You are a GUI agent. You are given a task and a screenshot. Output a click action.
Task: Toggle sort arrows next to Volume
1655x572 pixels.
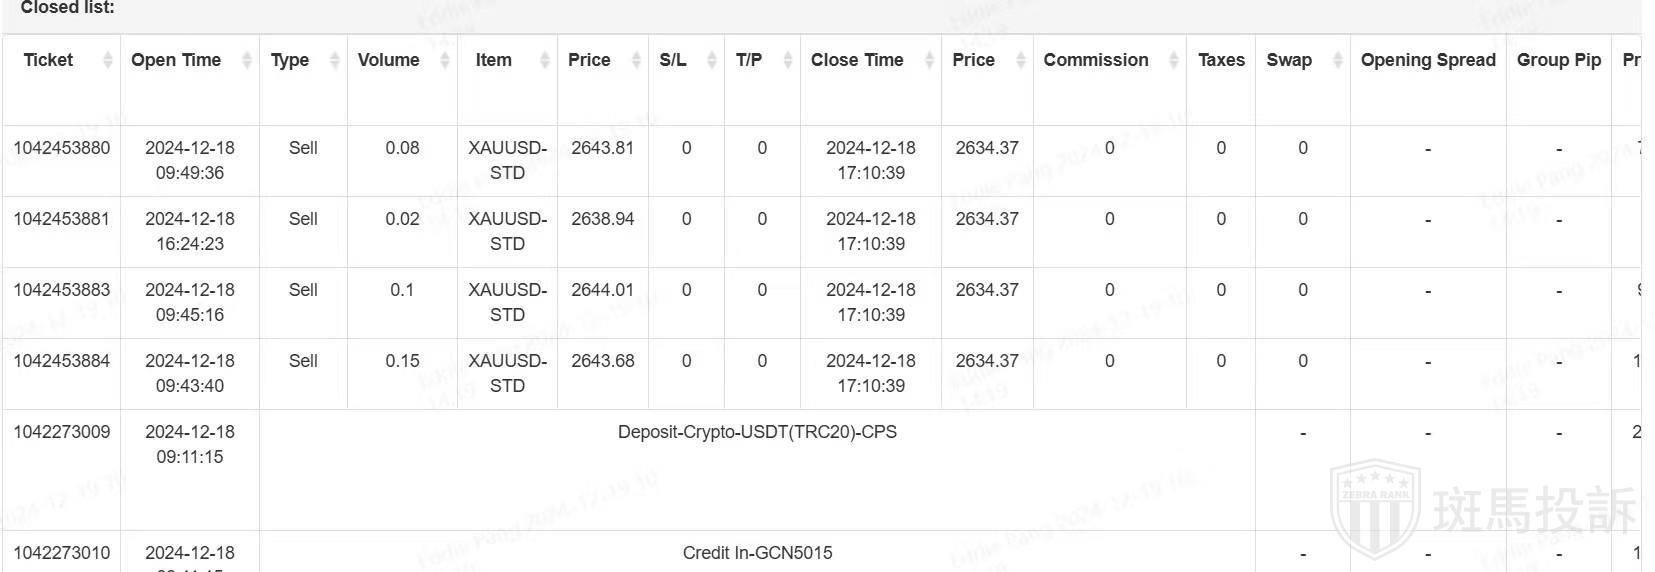(x=445, y=61)
